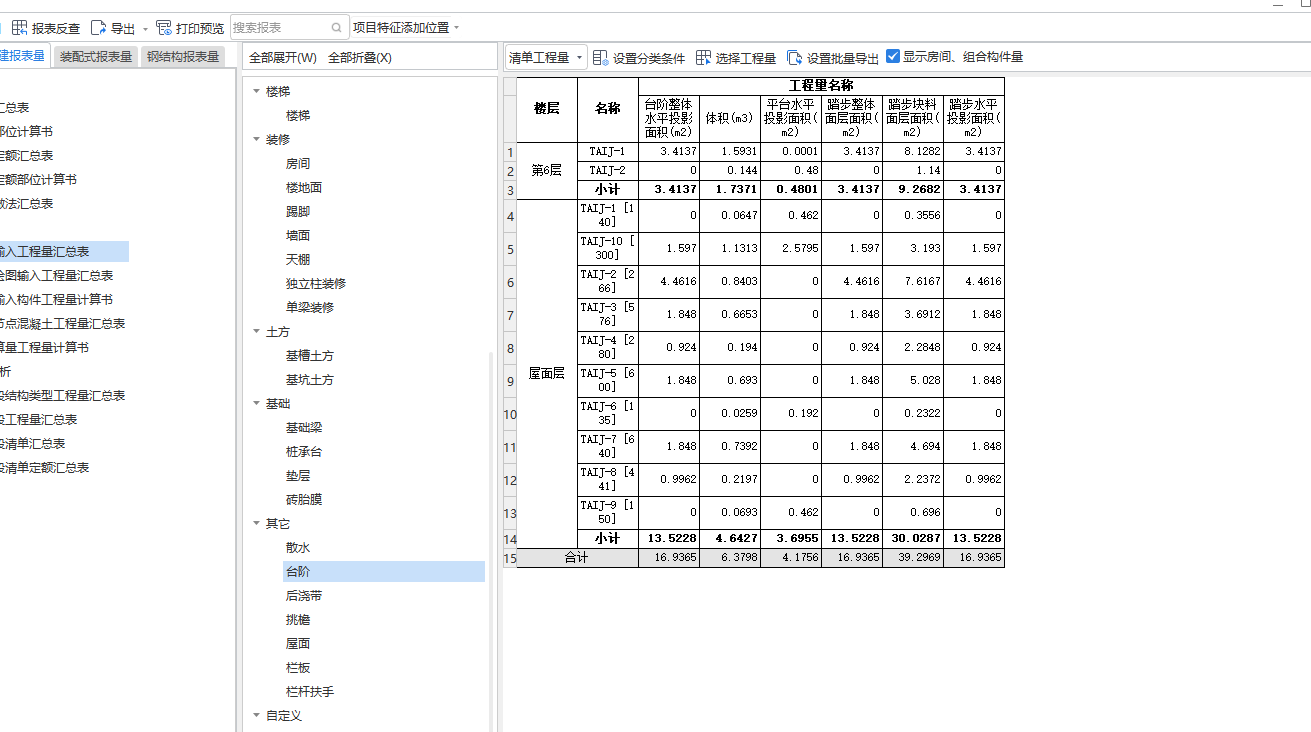This screenshot has height=732, width=1311.
Task: Click the 设置分类条件 icon
Action: point(601,58)
